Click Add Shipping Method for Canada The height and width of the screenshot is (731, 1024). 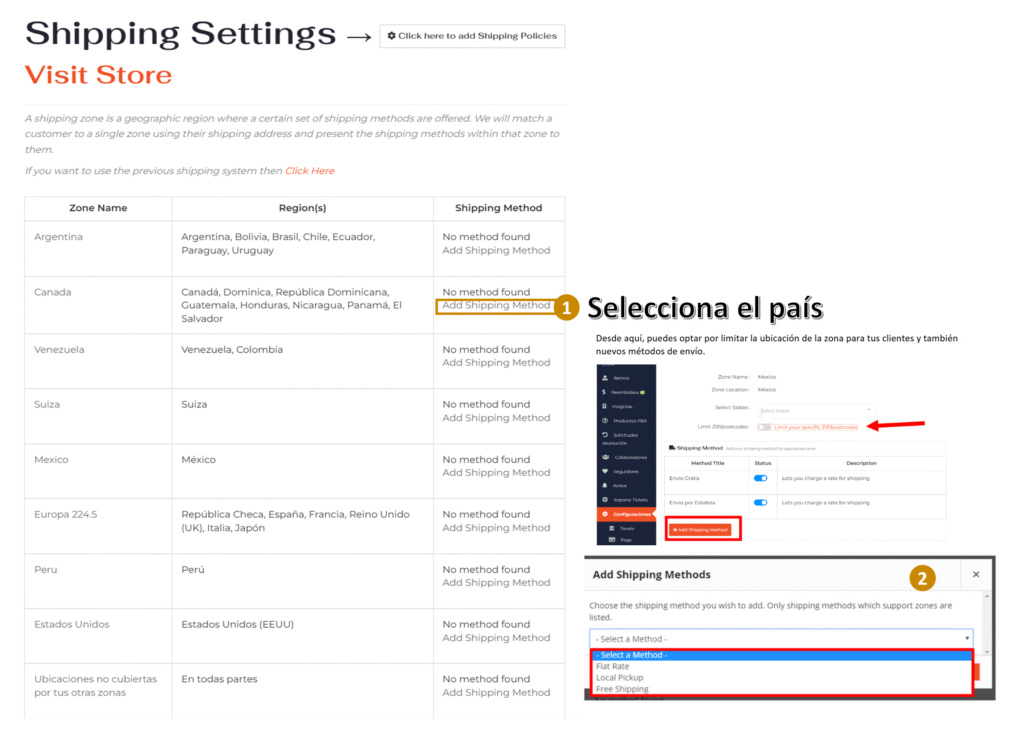(x=496, y=306)
